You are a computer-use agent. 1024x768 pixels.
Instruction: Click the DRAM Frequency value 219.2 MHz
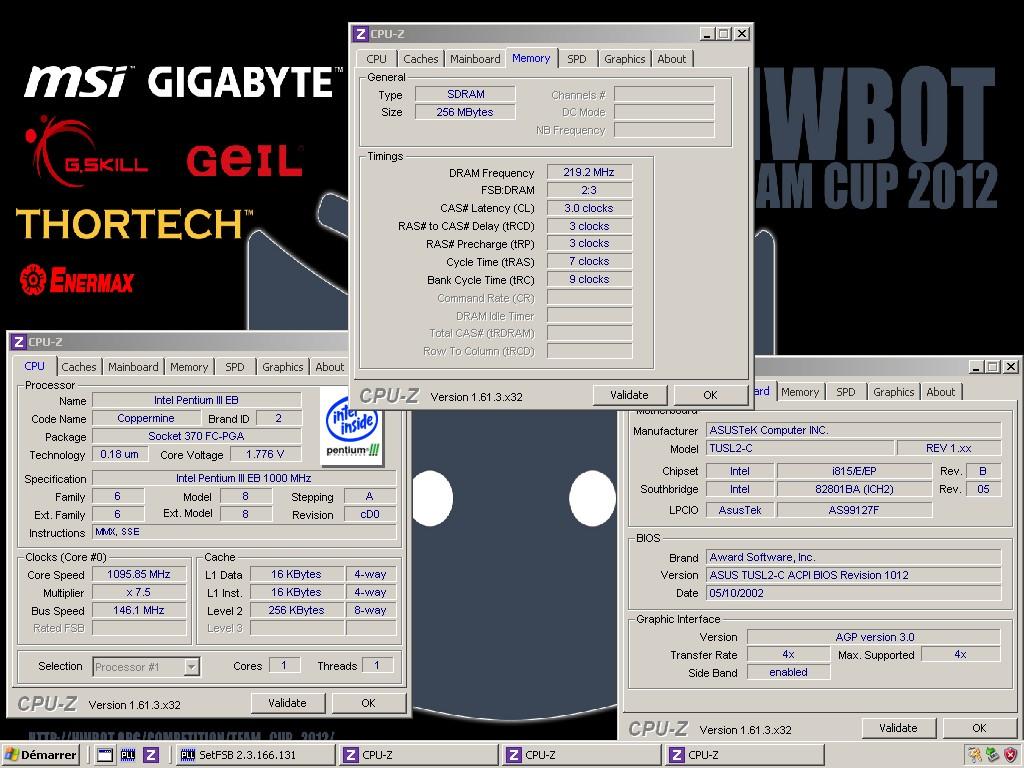589,172
